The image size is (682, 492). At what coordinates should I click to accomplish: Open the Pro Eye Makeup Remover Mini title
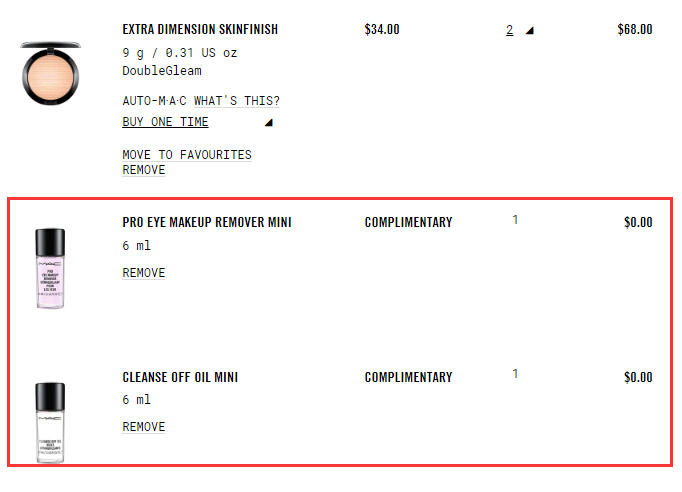(207, 222)
